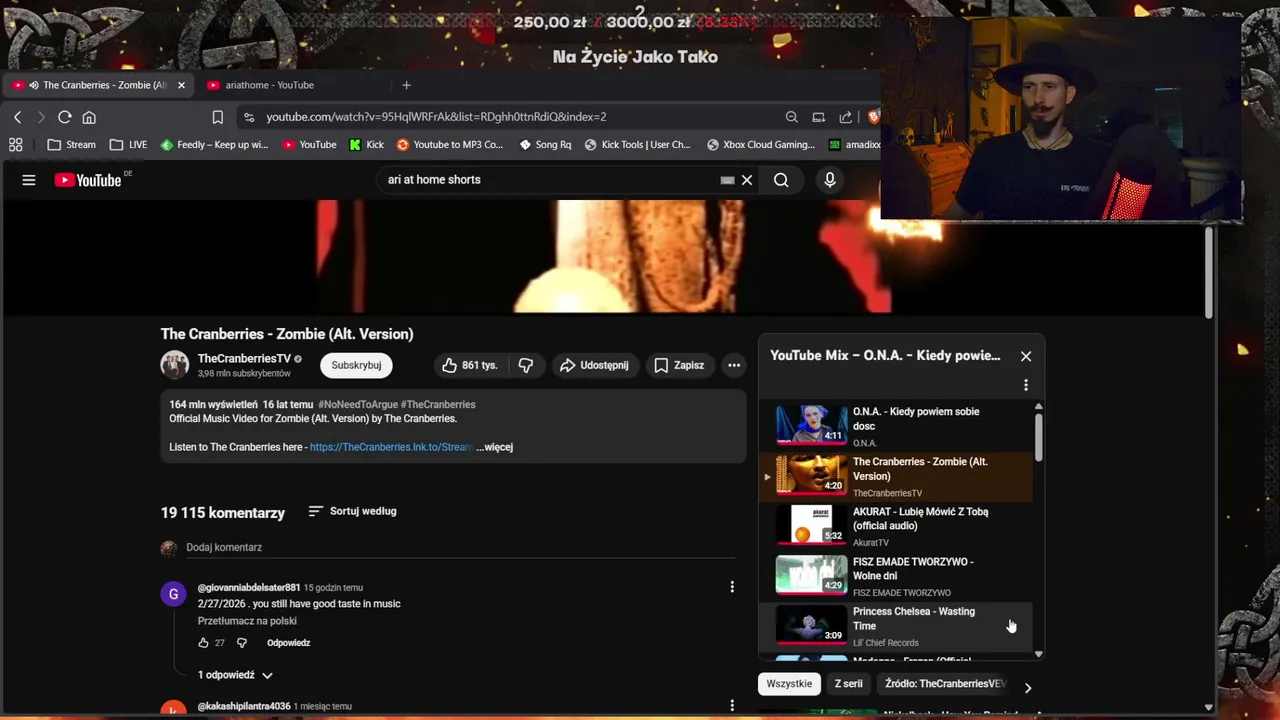Open the three-dot menu of the YouTube Mix playlist
Image resolution: width=1280 pixels, height=720 pixels.
pyautogui.click(x=1025, y=385)
